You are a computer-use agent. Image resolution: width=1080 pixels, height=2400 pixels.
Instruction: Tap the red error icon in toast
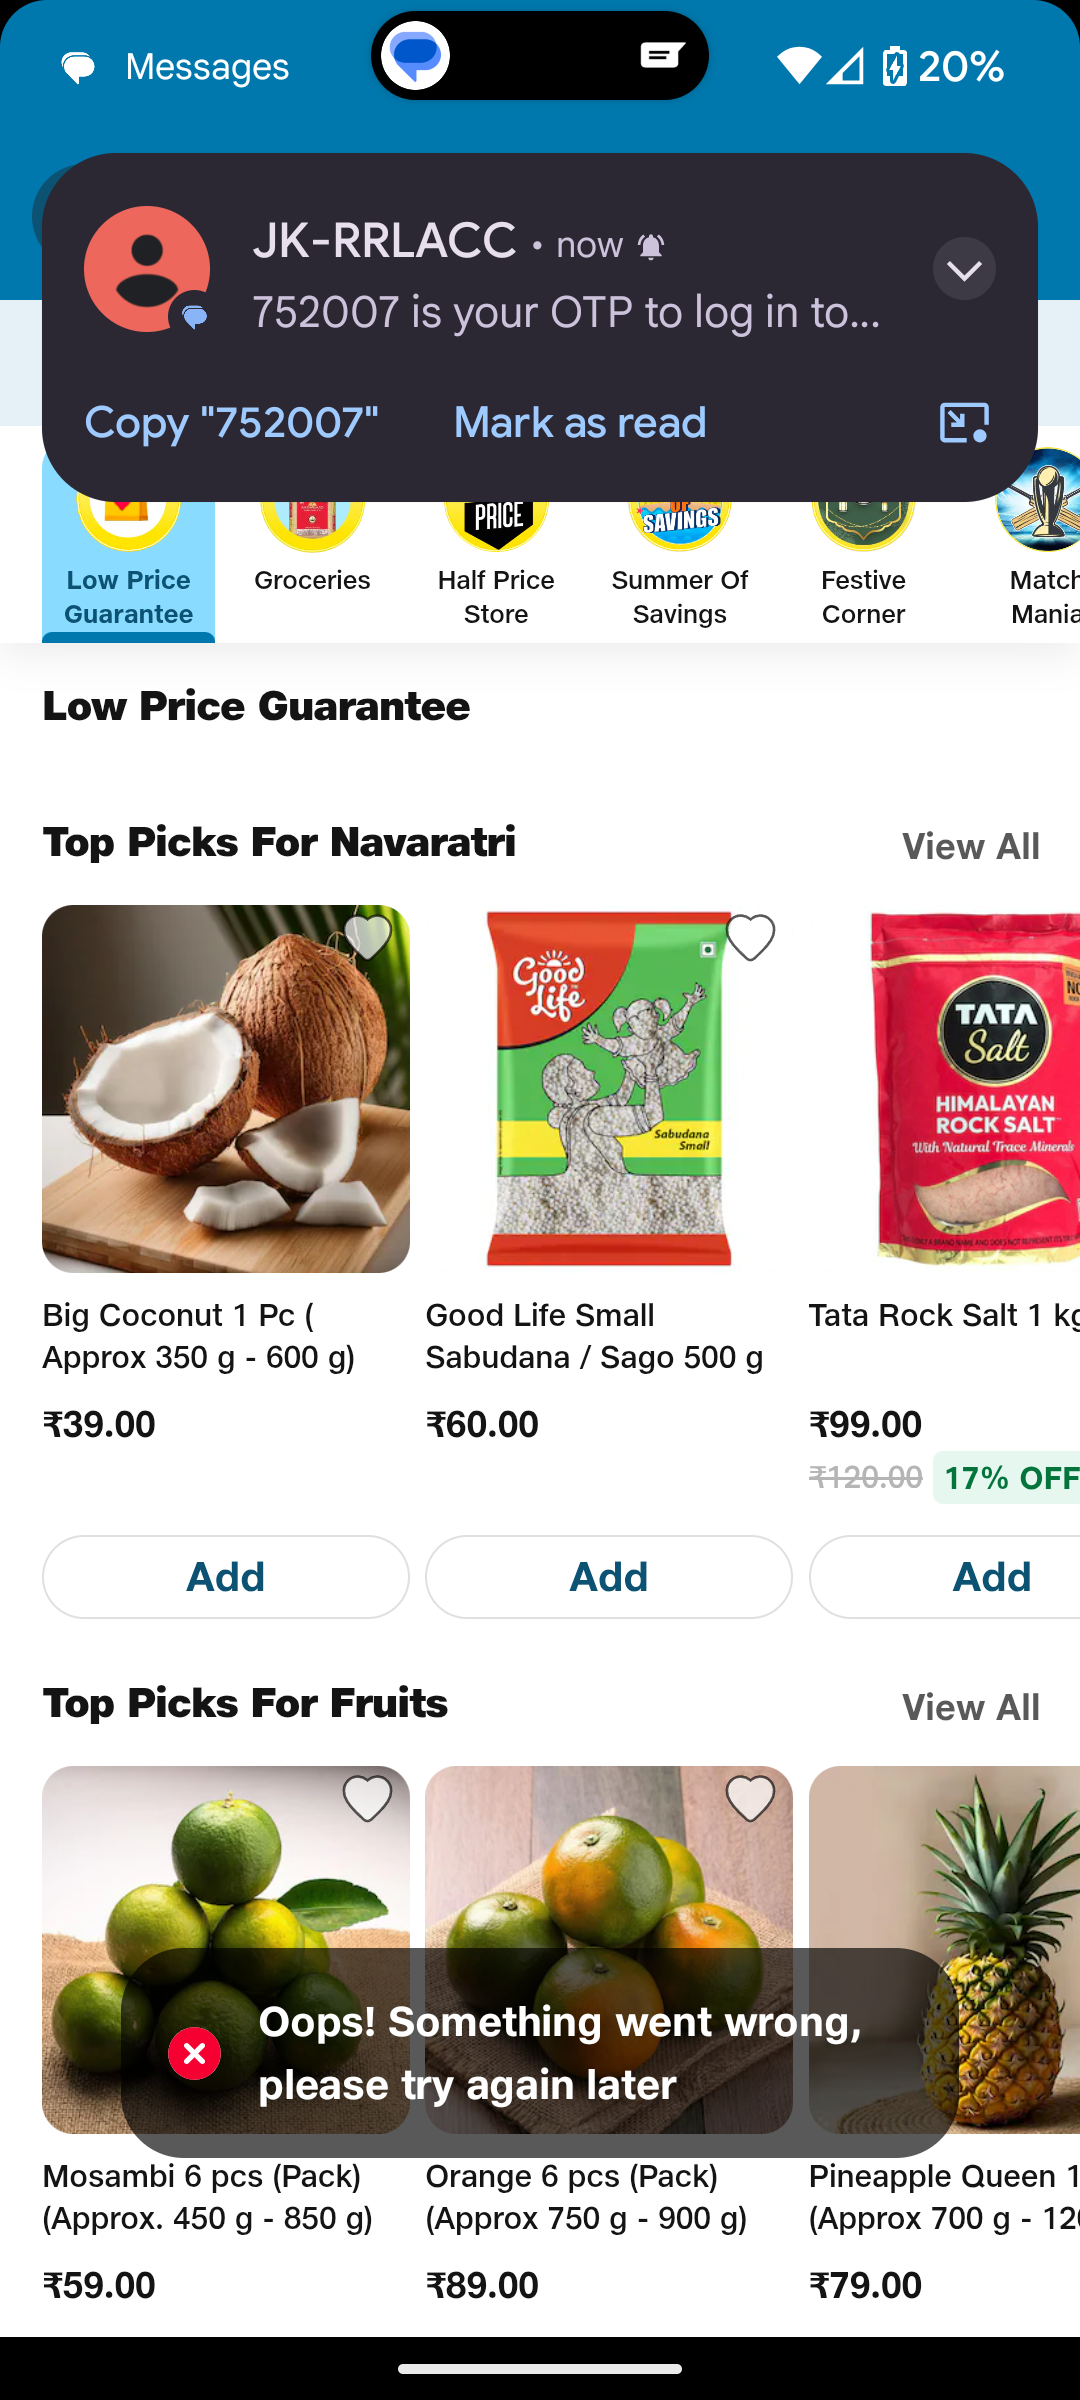195,2054
